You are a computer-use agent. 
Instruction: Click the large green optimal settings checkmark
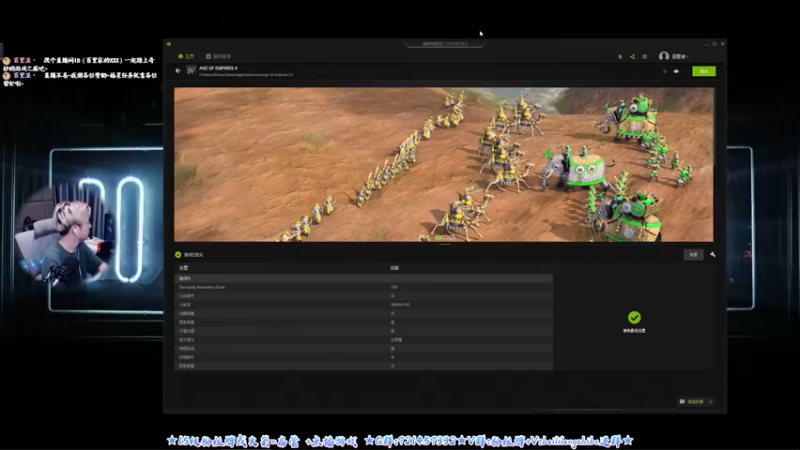pos(634,317)
